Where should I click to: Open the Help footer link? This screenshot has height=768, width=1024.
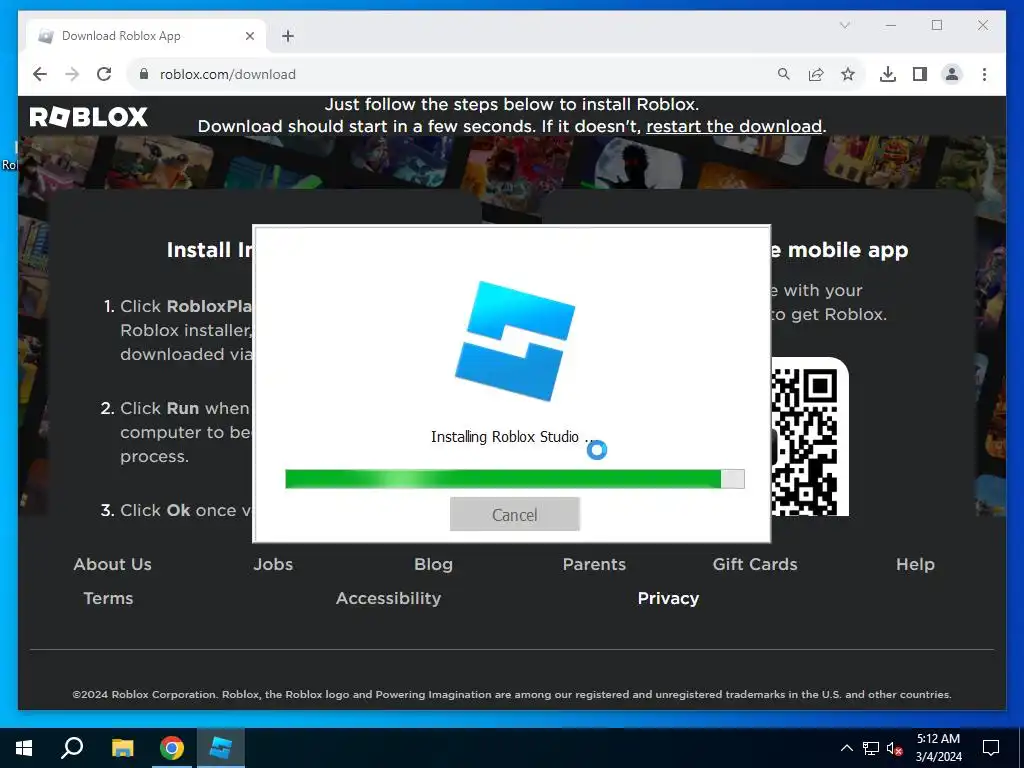(x=915, y=564)
